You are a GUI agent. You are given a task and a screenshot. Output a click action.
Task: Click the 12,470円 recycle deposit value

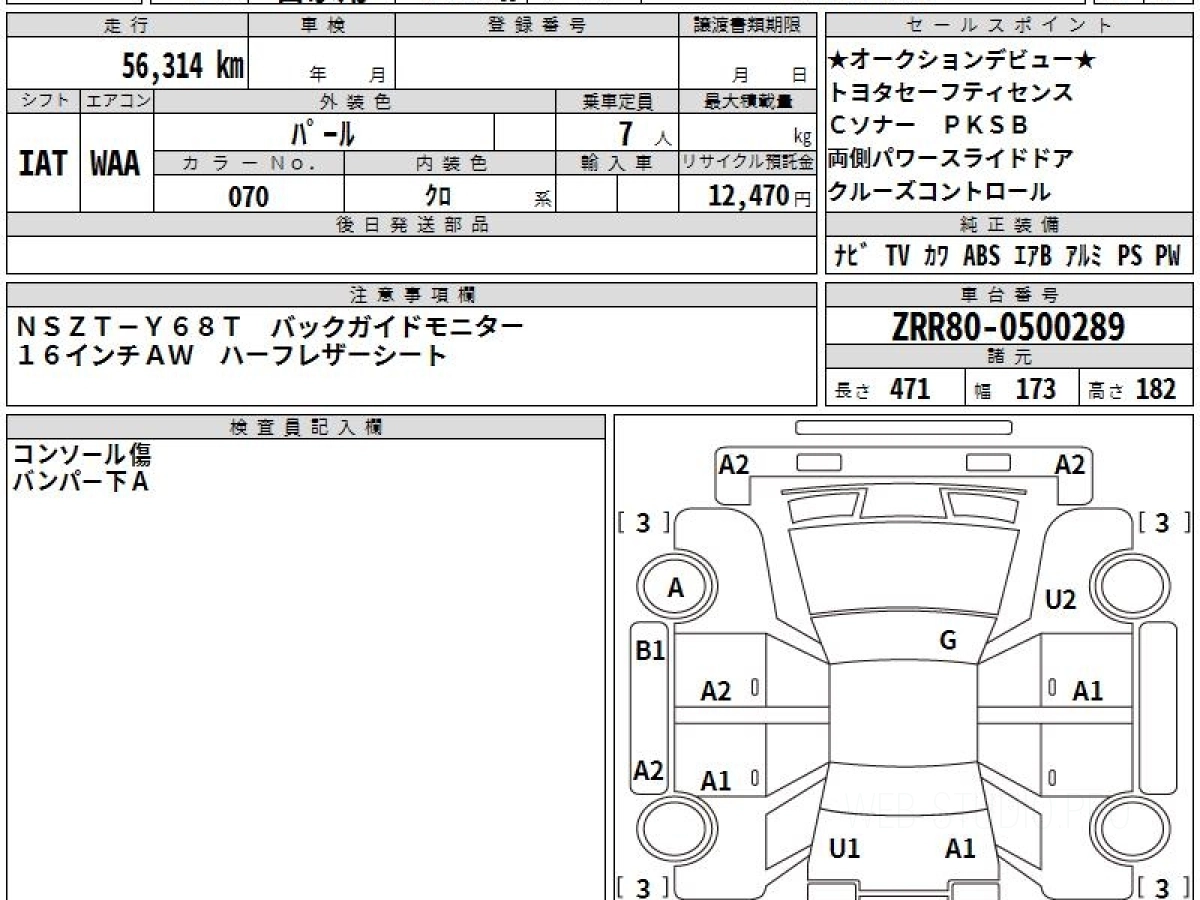click(760, 196)
